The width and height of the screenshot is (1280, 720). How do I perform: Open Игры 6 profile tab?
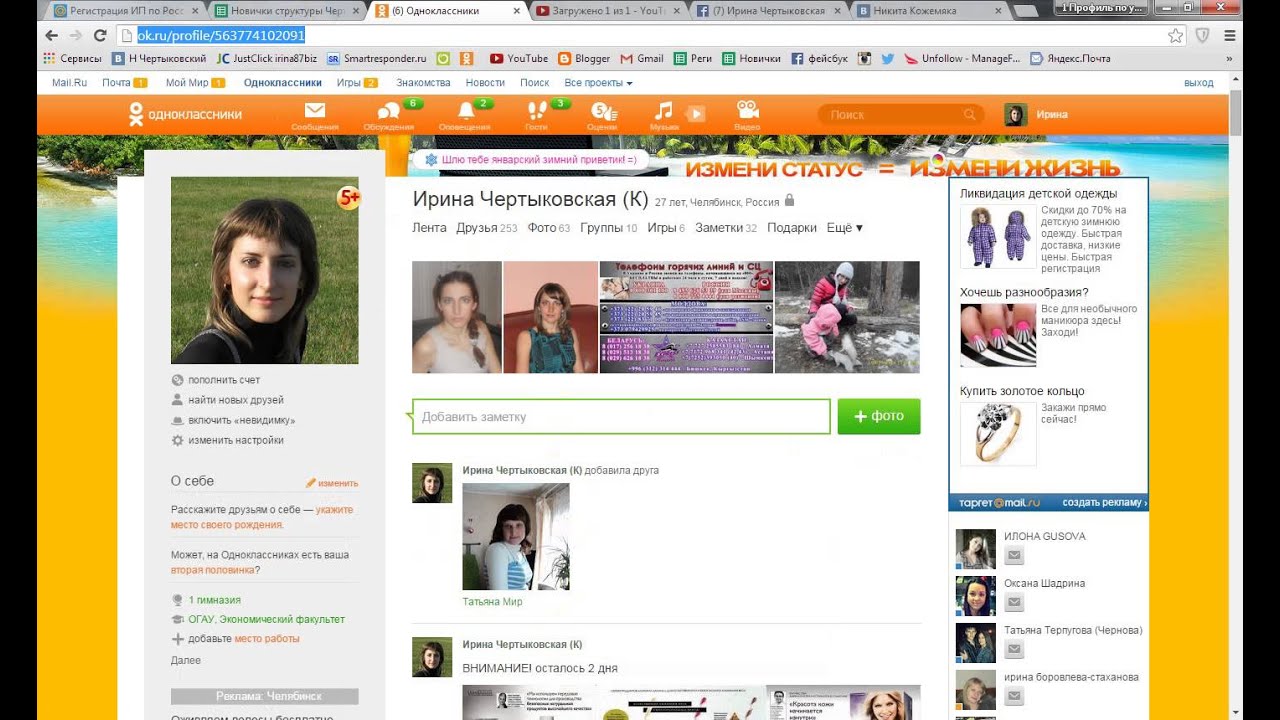(x=666, y=228)
